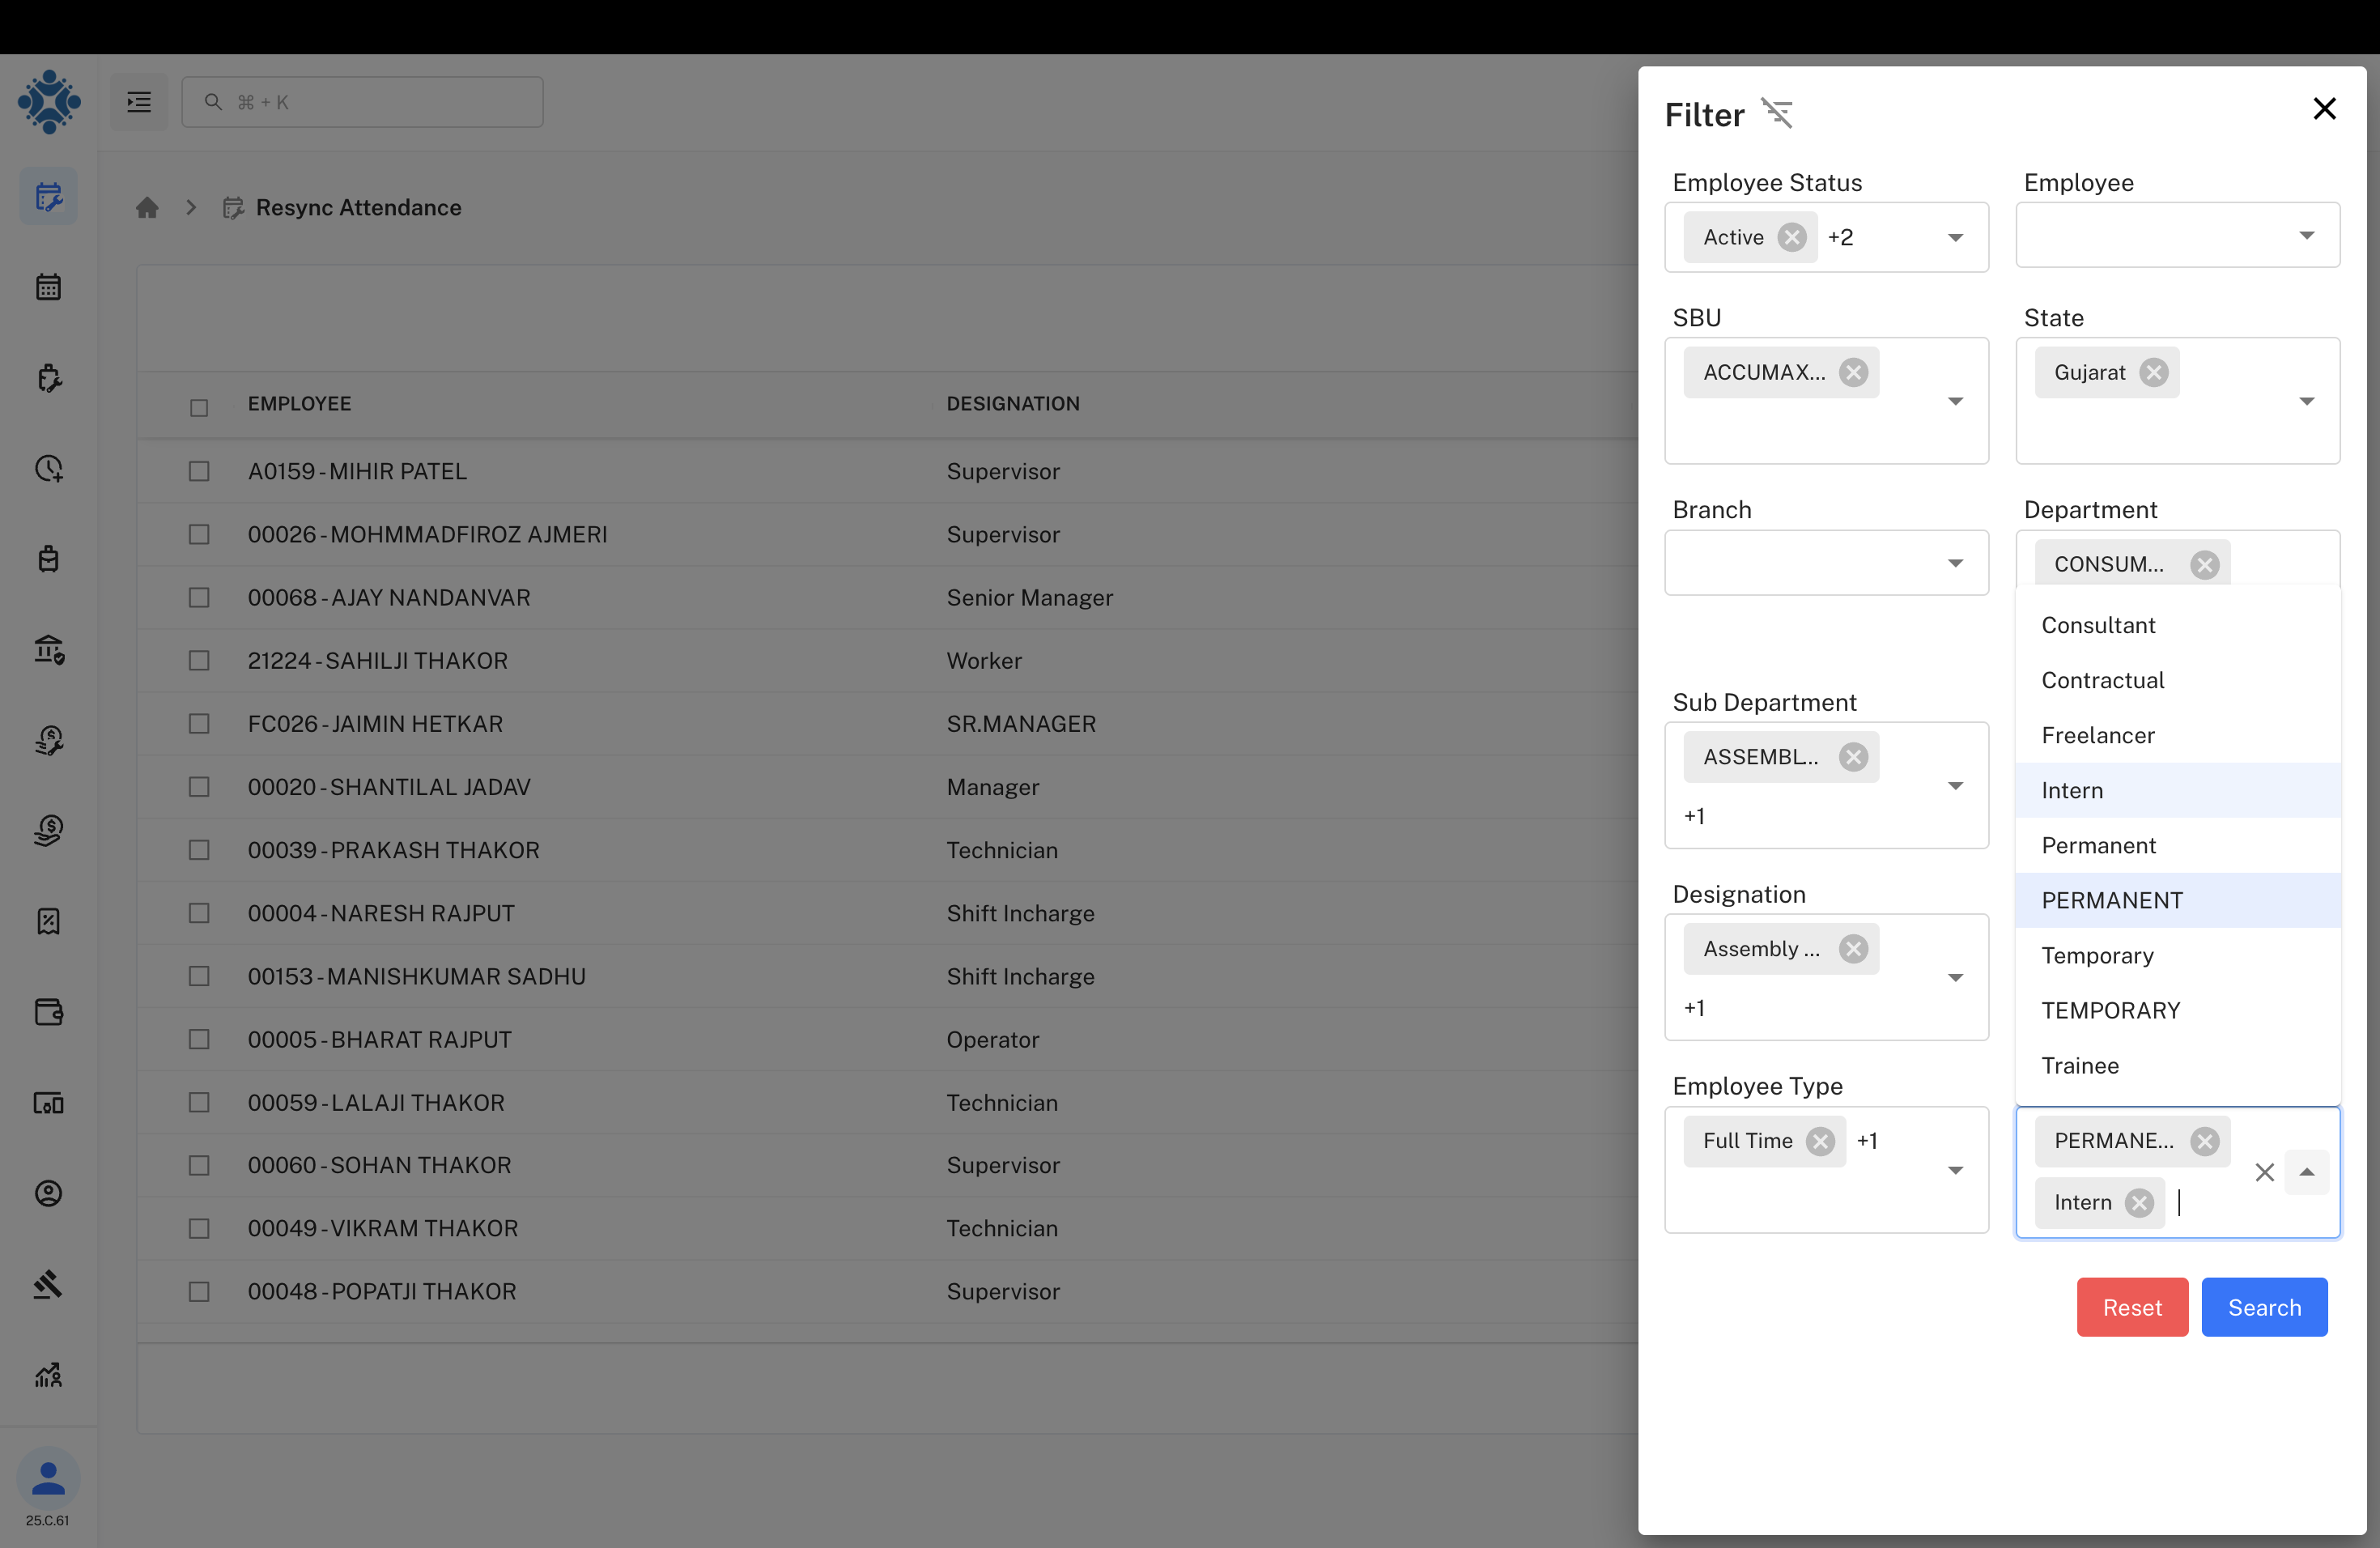Check the row for 00048 - POPATJI THAKOR

point(198,1291)
